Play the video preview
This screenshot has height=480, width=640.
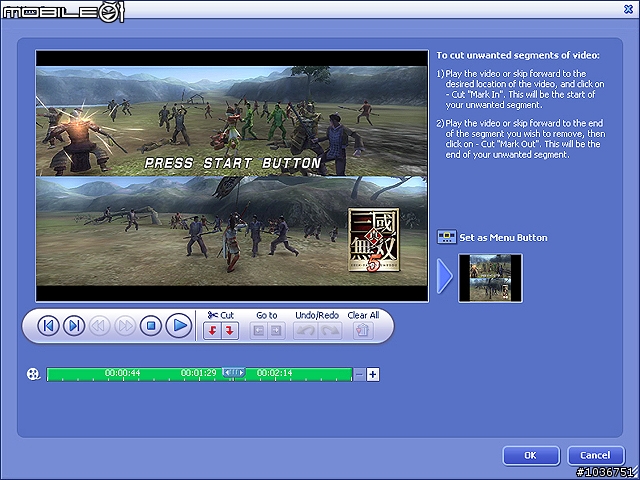coord(179,325)
